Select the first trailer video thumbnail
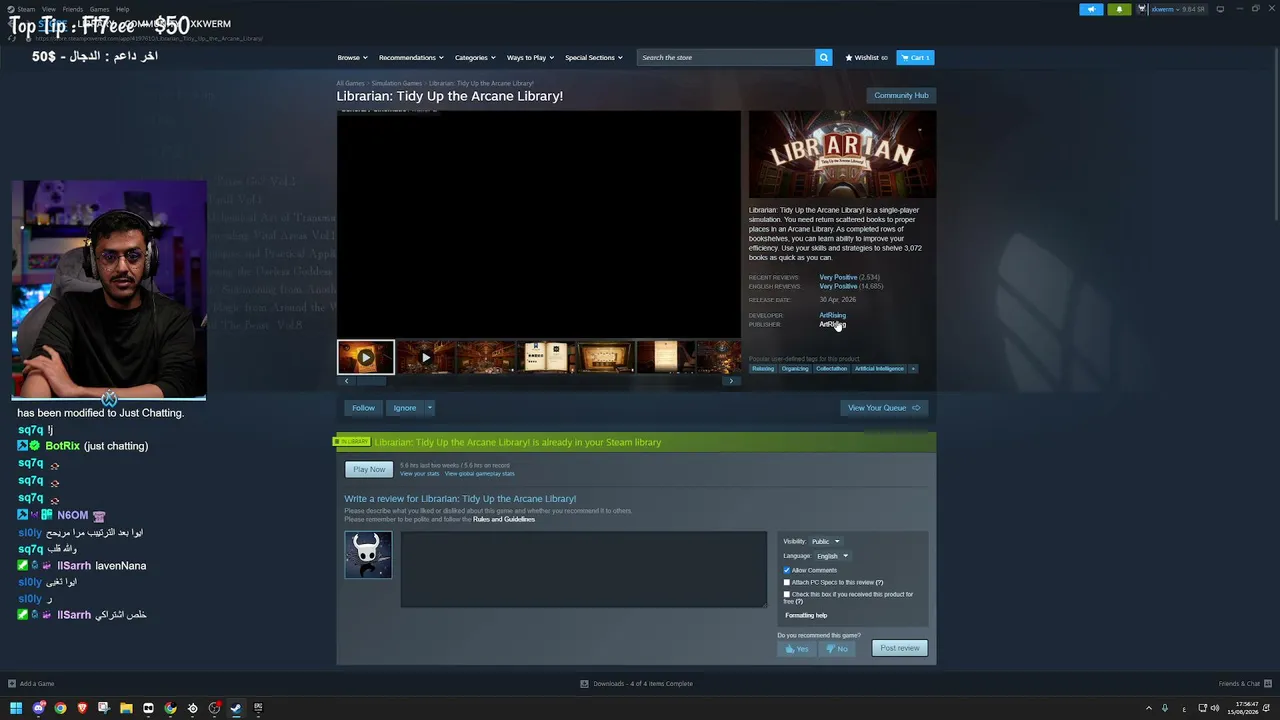 click(x=365, y=357)
